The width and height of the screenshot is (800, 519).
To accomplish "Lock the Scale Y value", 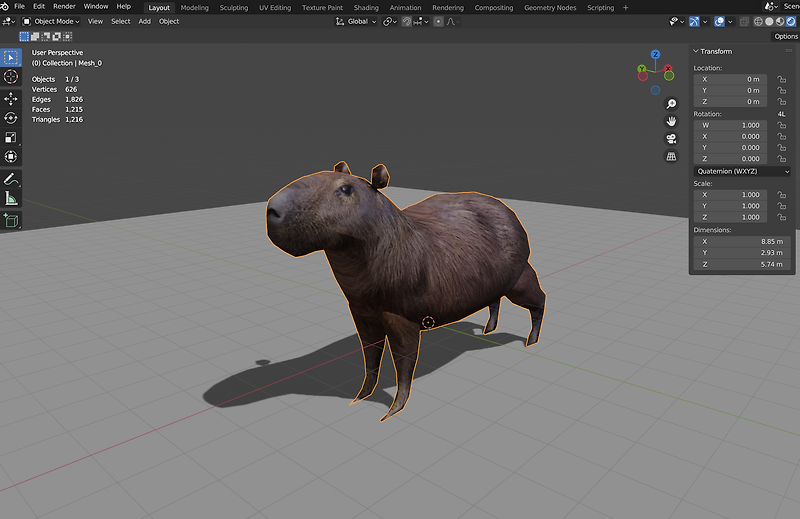I will pyautogui.click(x=781, y=206).
